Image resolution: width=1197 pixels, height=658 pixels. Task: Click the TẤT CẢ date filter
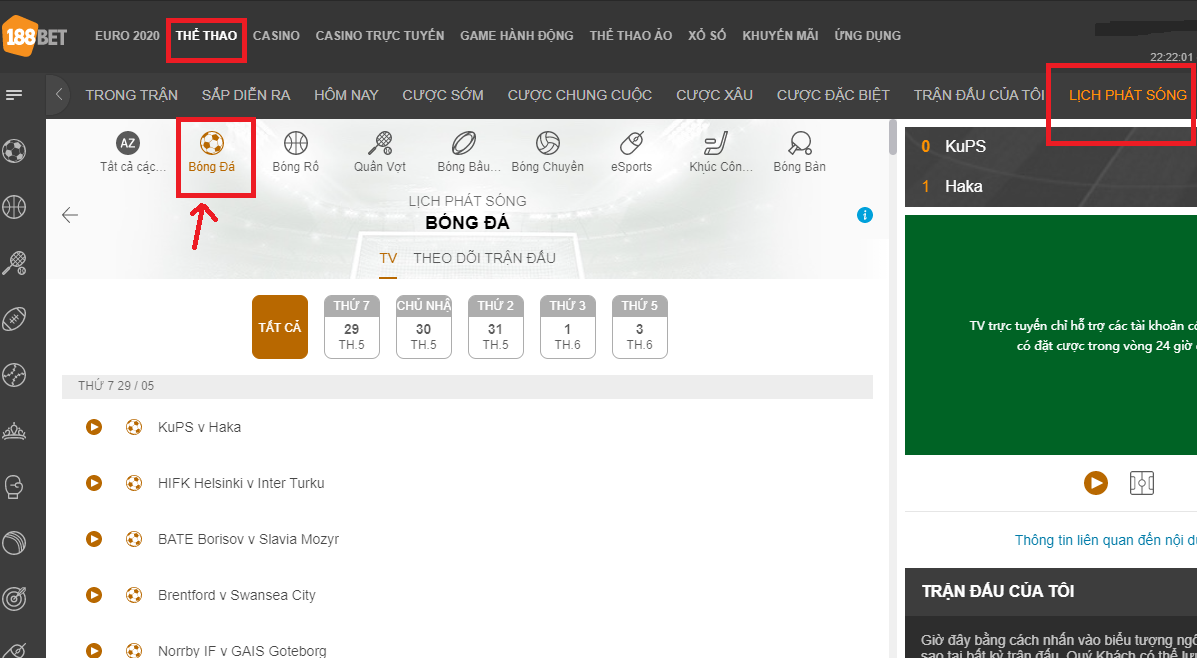pos(280,327)
